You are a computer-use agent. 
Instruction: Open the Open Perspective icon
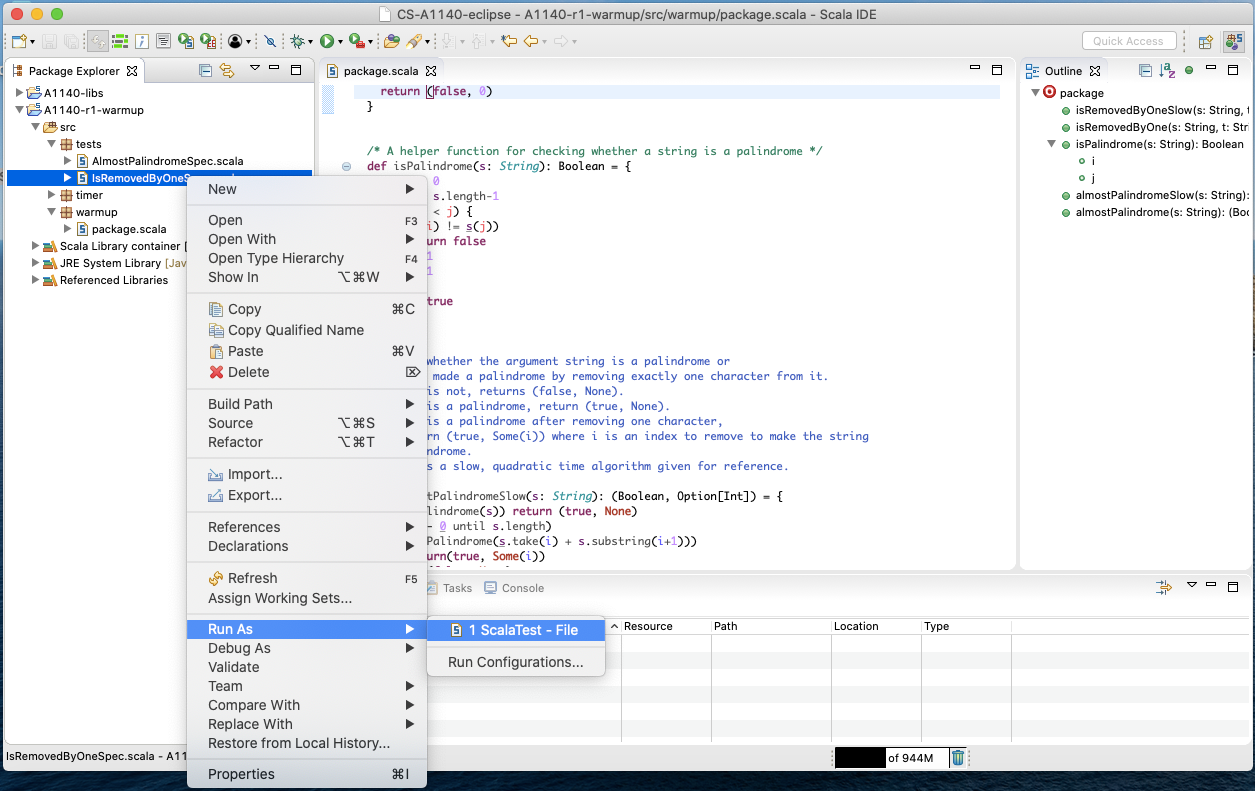[1205, 41]
